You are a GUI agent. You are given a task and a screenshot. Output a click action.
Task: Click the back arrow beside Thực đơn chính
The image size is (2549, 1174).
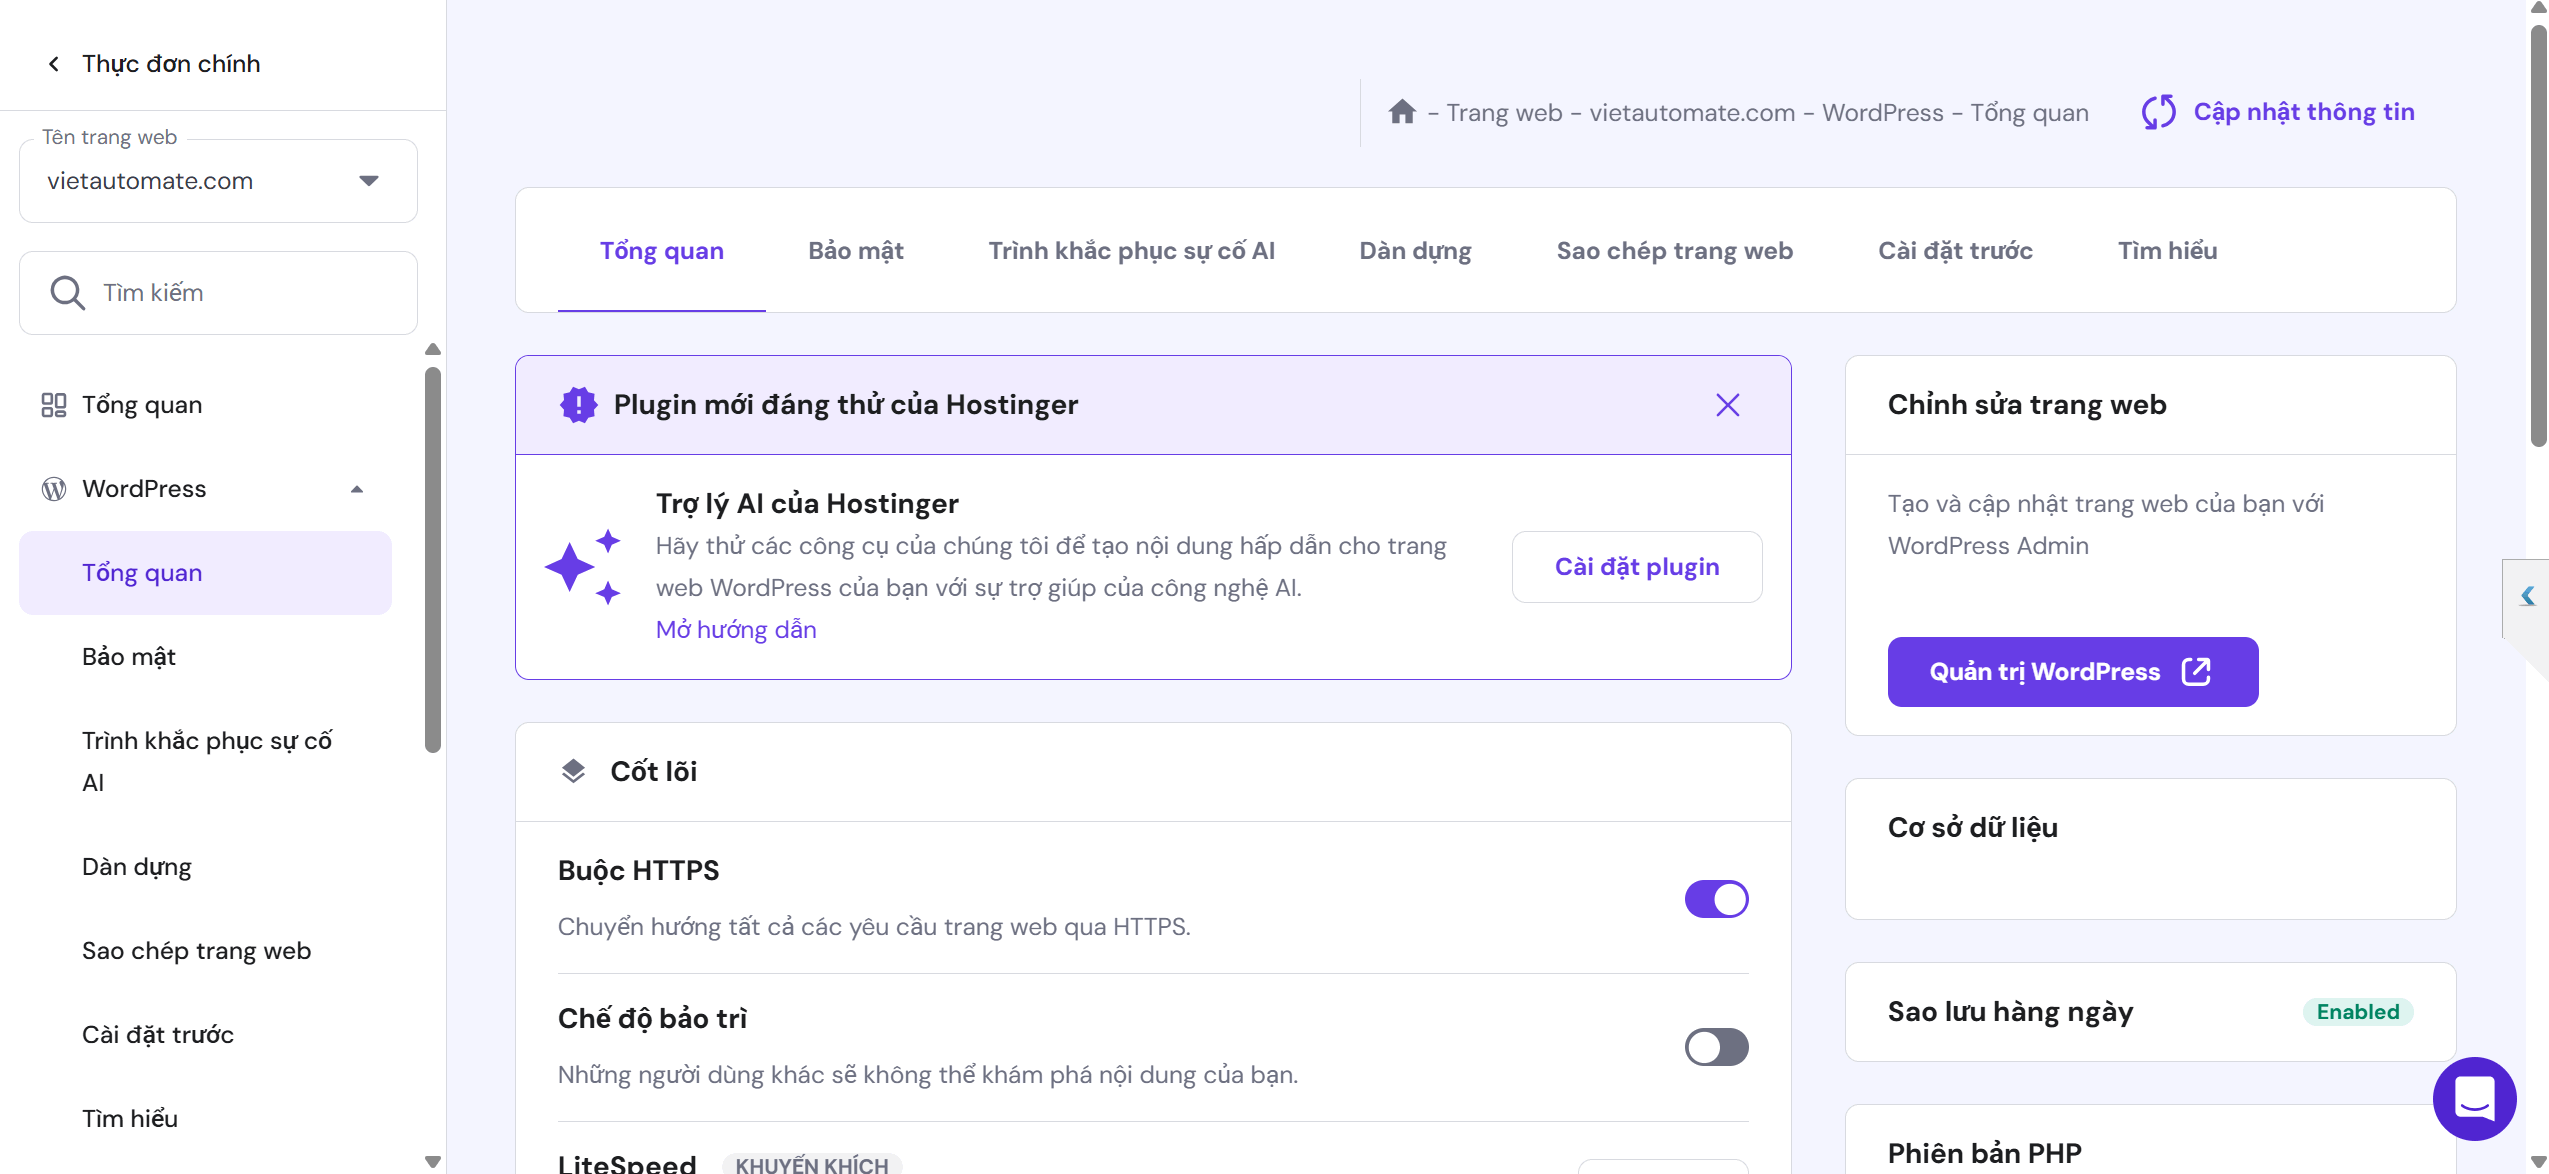(54, 64)
